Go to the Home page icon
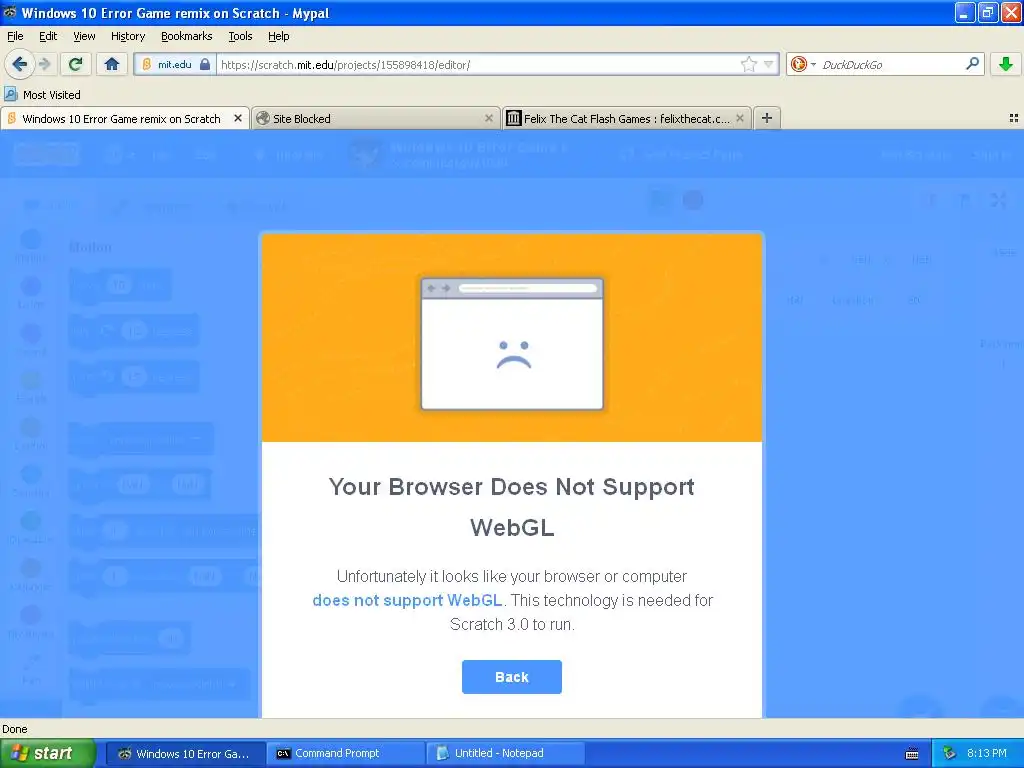This screenshot has height=768, width=1024. coord(112,64)
